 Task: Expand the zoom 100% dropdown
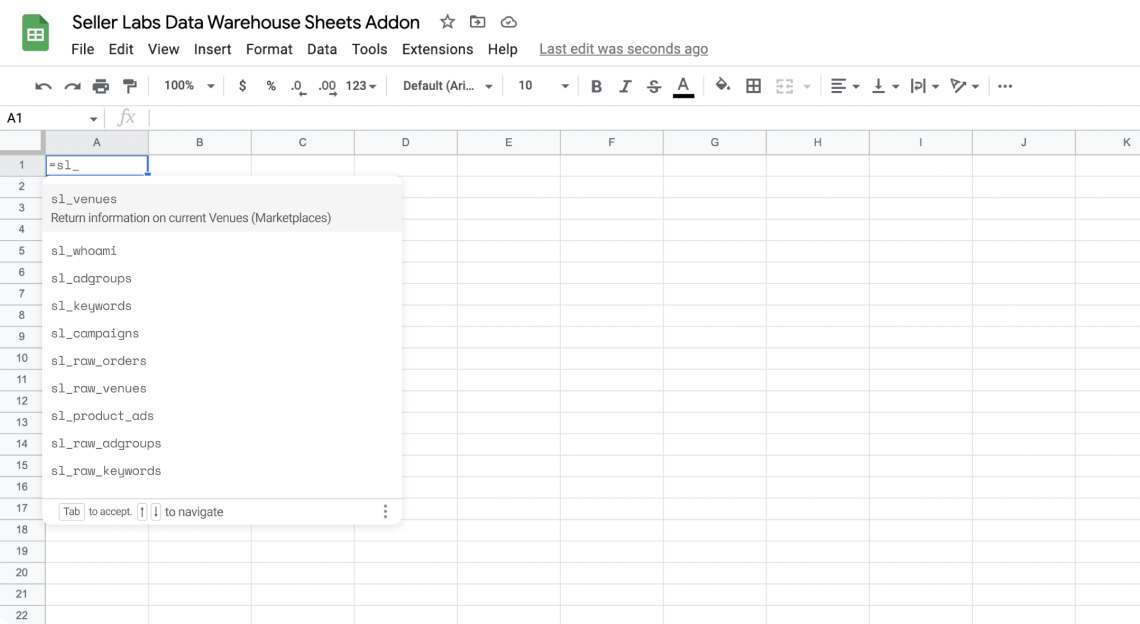(x=189, y=86)
